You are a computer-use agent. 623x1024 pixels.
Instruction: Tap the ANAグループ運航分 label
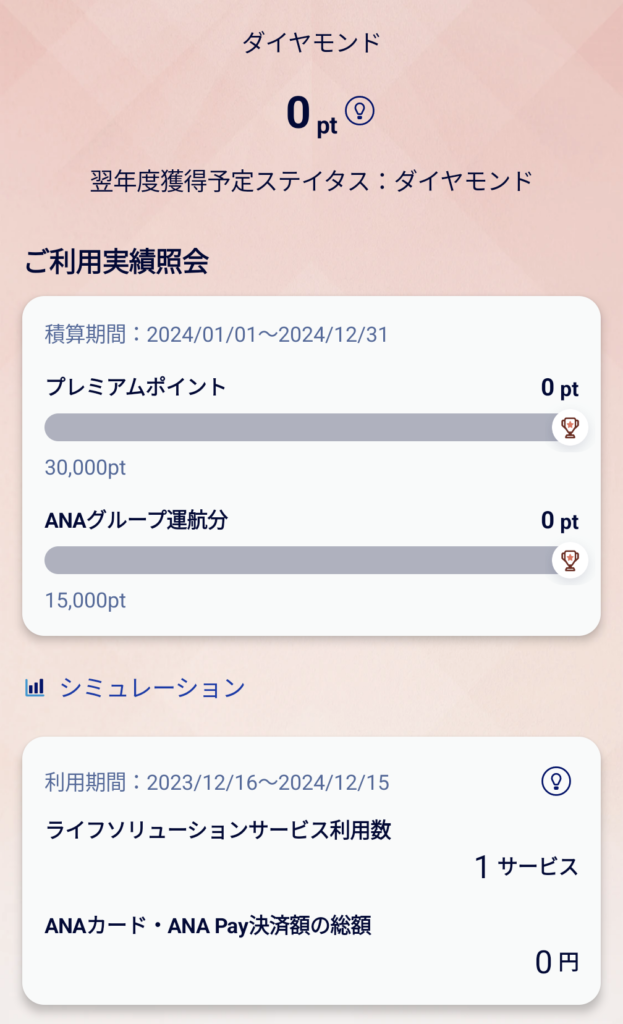pyautogui.click(x=143, y=520)
